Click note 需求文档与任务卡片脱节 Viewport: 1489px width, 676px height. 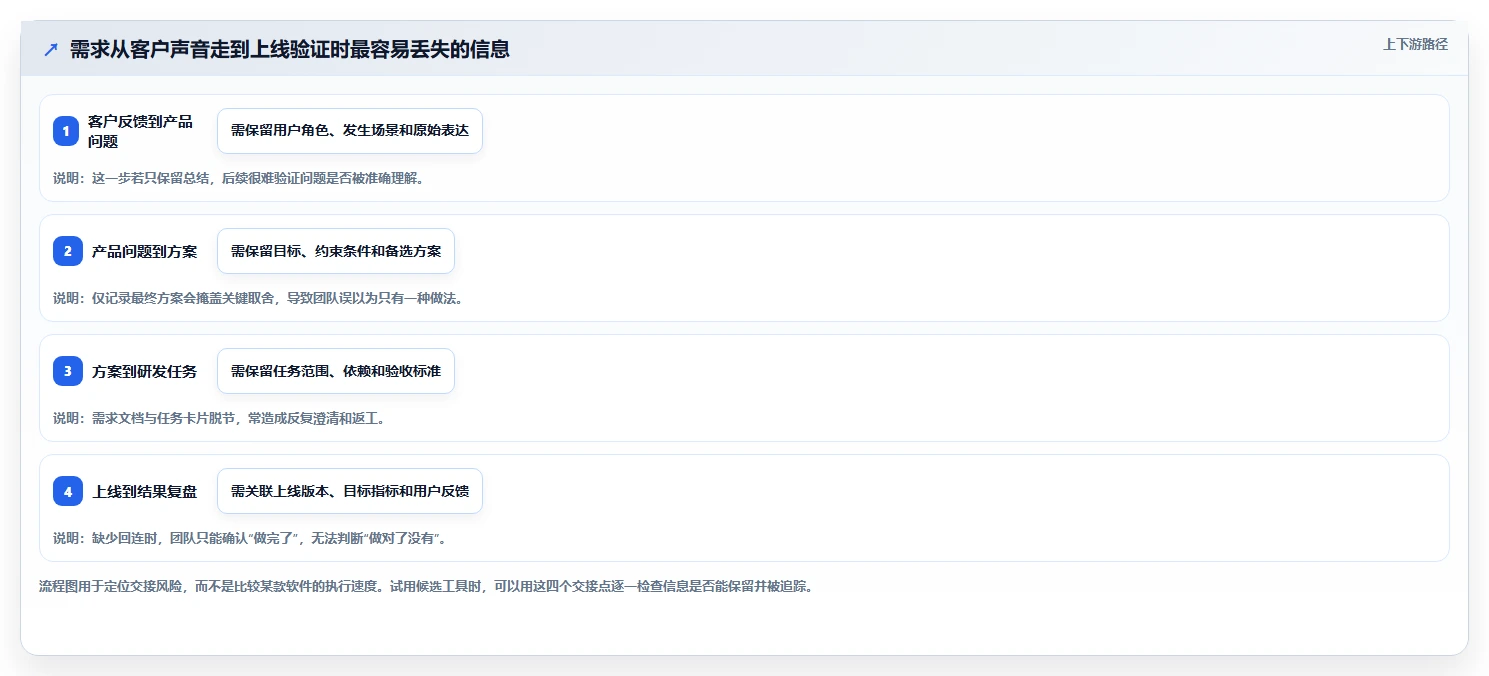219,418
